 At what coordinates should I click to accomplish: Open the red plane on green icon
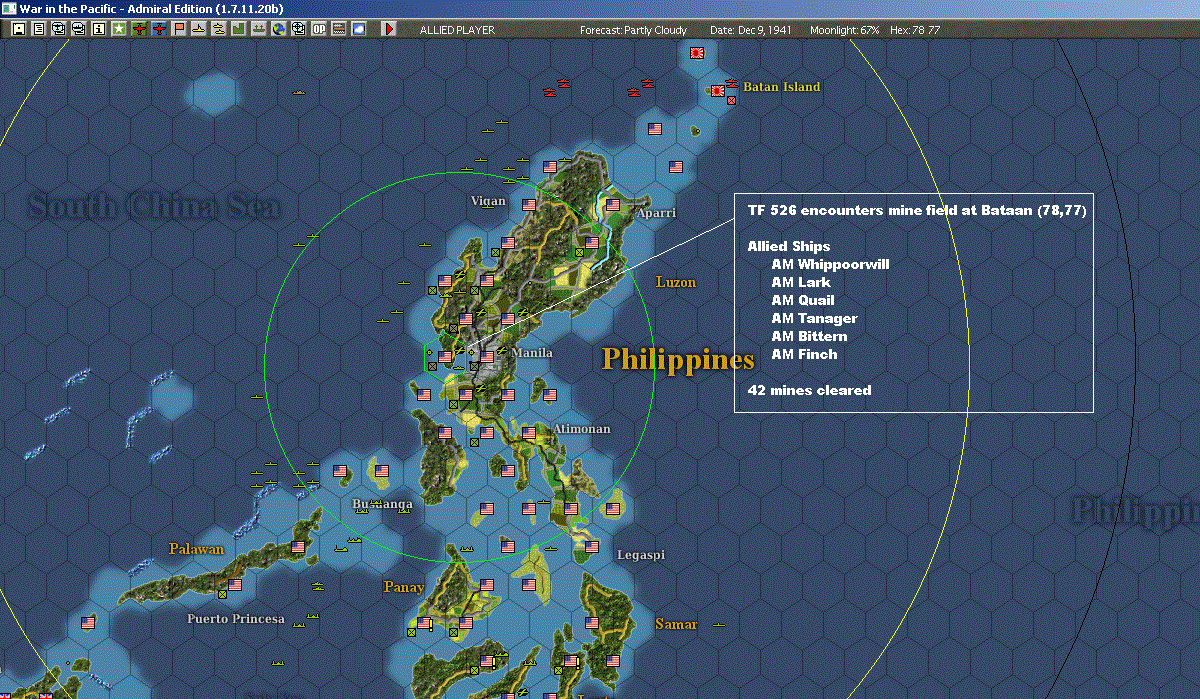(139, 29)
